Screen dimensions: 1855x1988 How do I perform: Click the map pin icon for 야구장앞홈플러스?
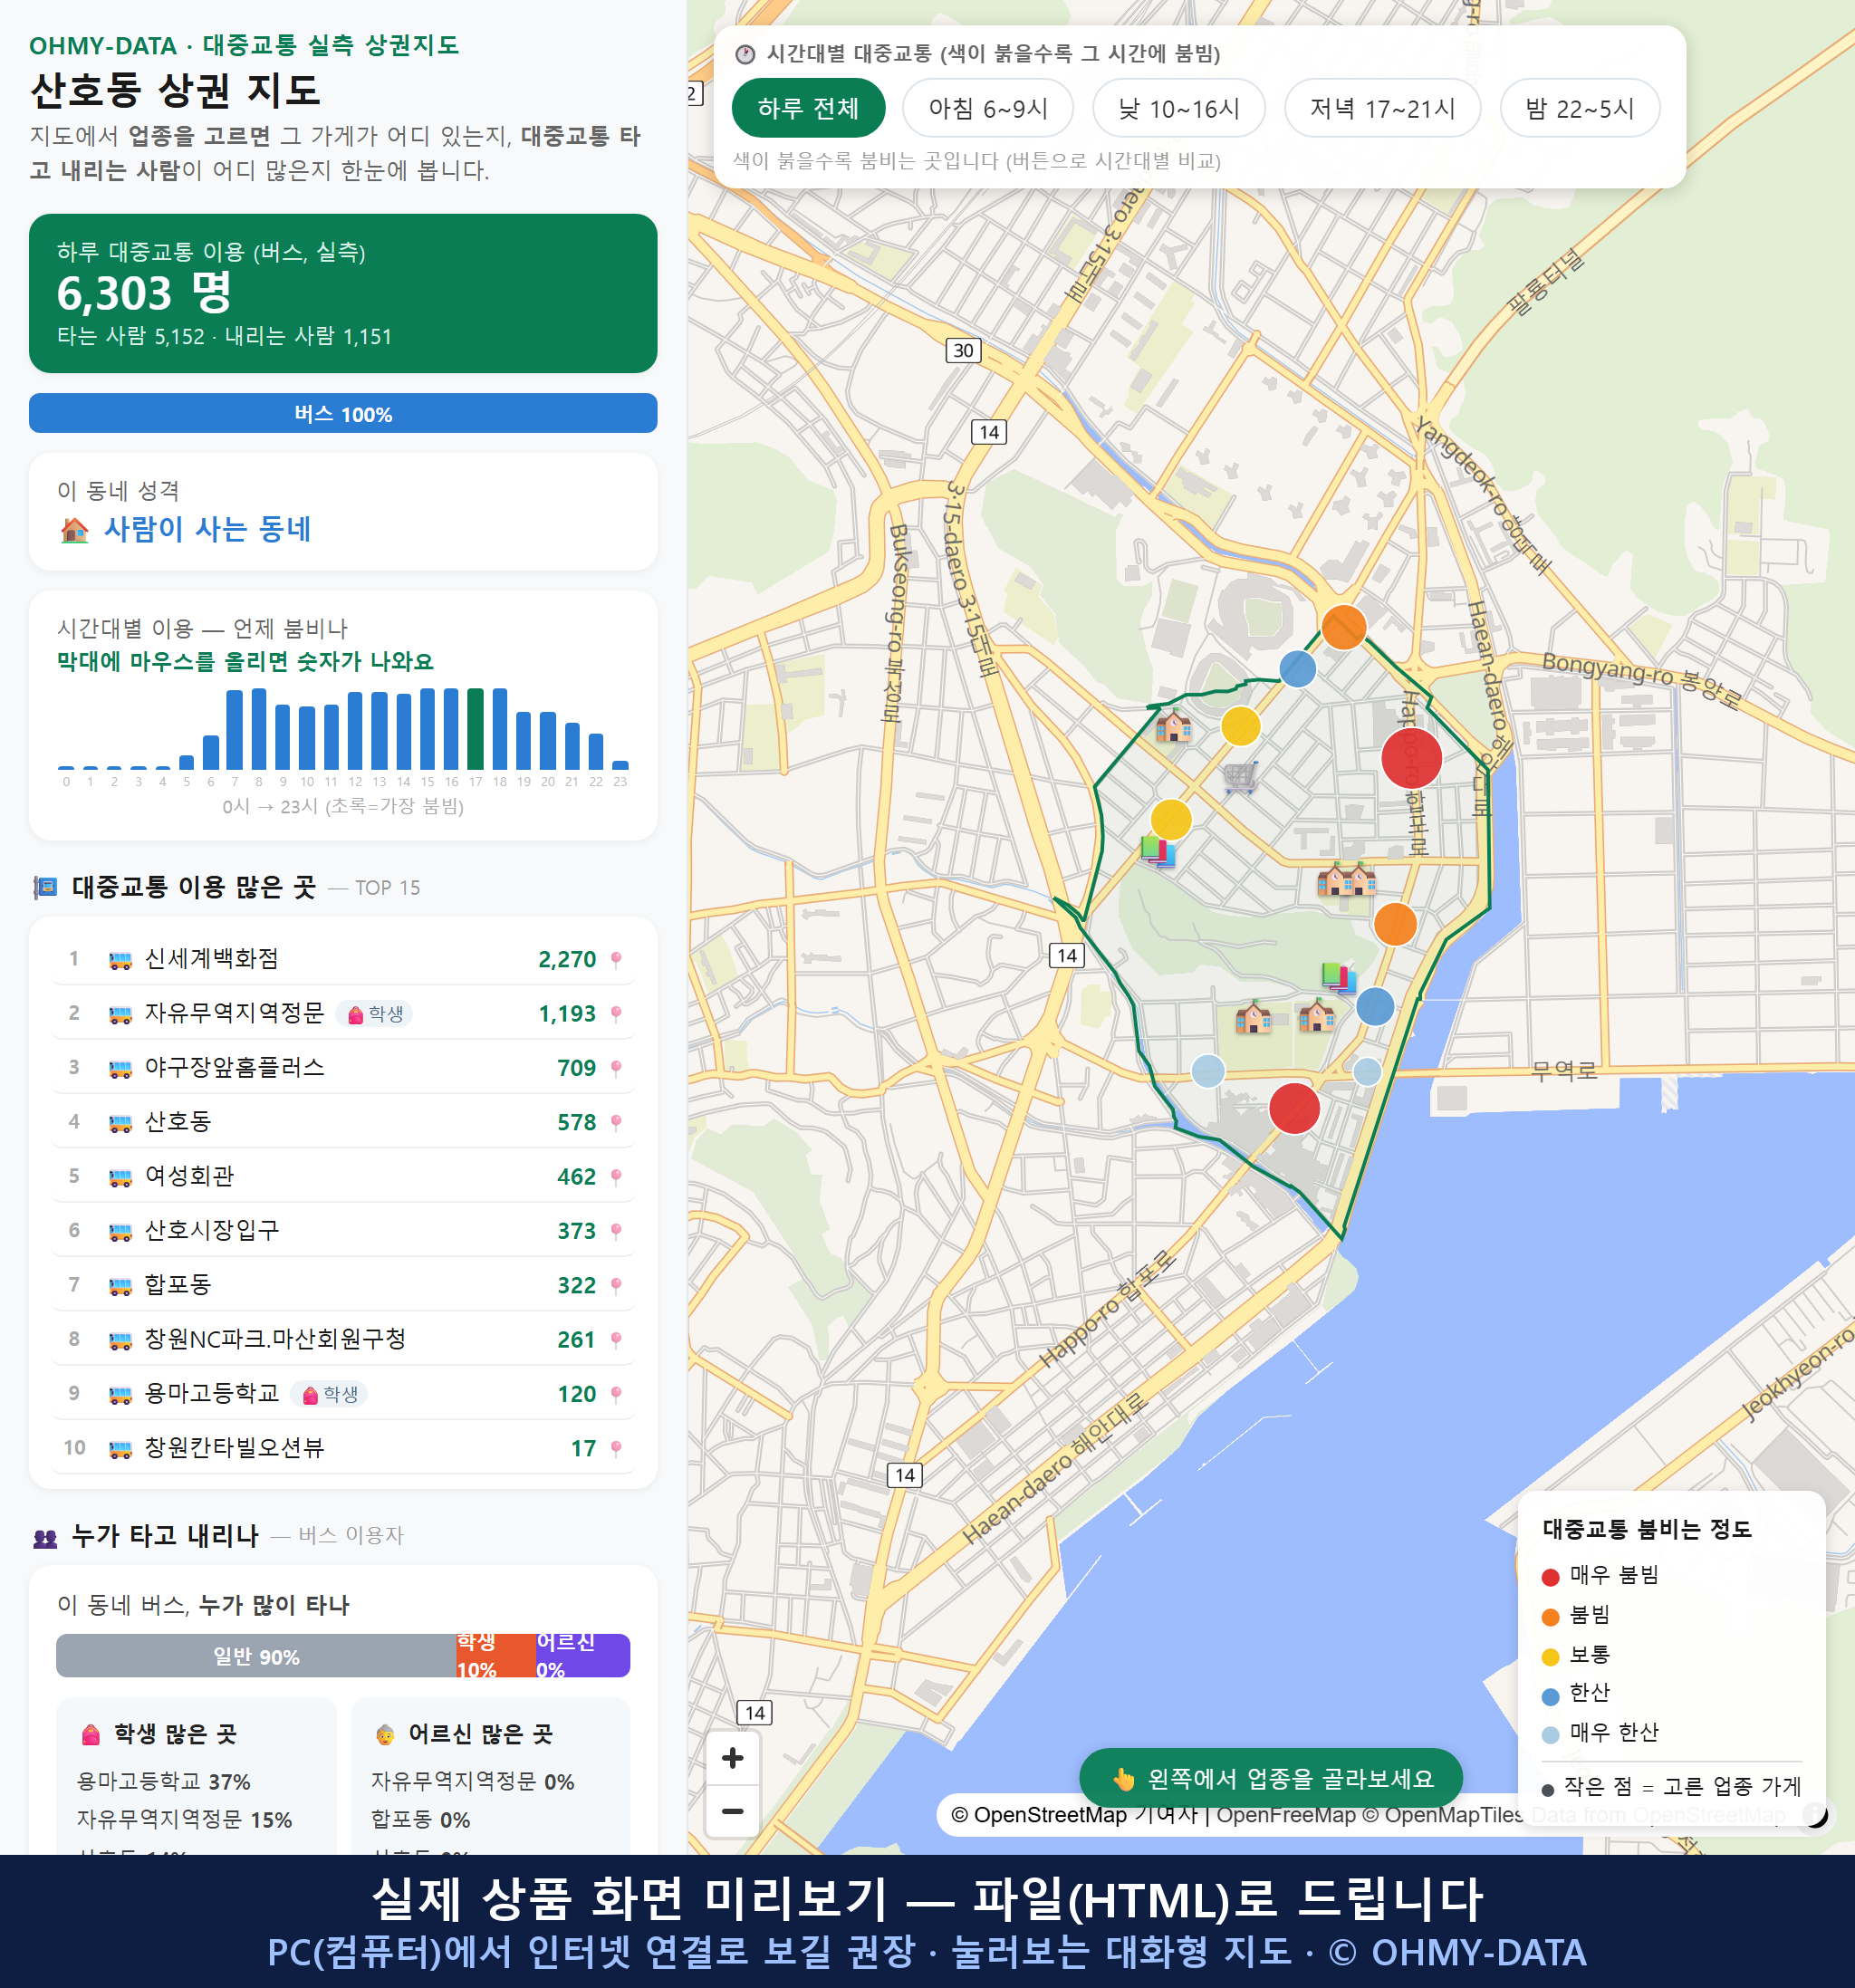click(x=616, y=1068)
